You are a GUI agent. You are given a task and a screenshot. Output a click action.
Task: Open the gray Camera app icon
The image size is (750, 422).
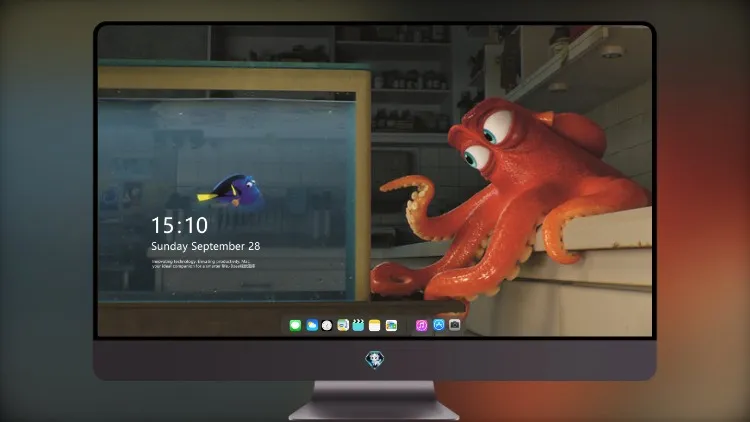click(455, 325)
